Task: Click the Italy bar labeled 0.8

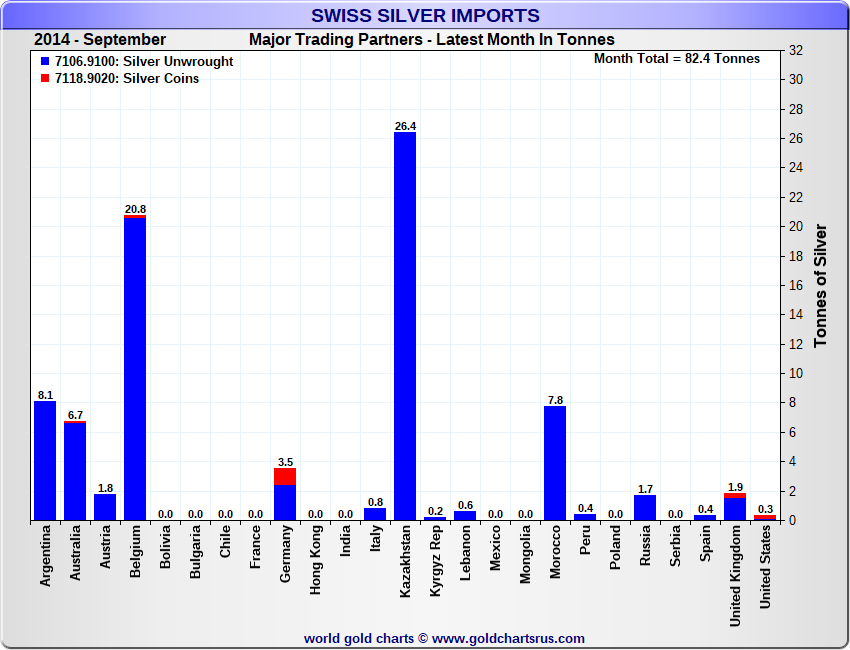Action: pos(375,514)
